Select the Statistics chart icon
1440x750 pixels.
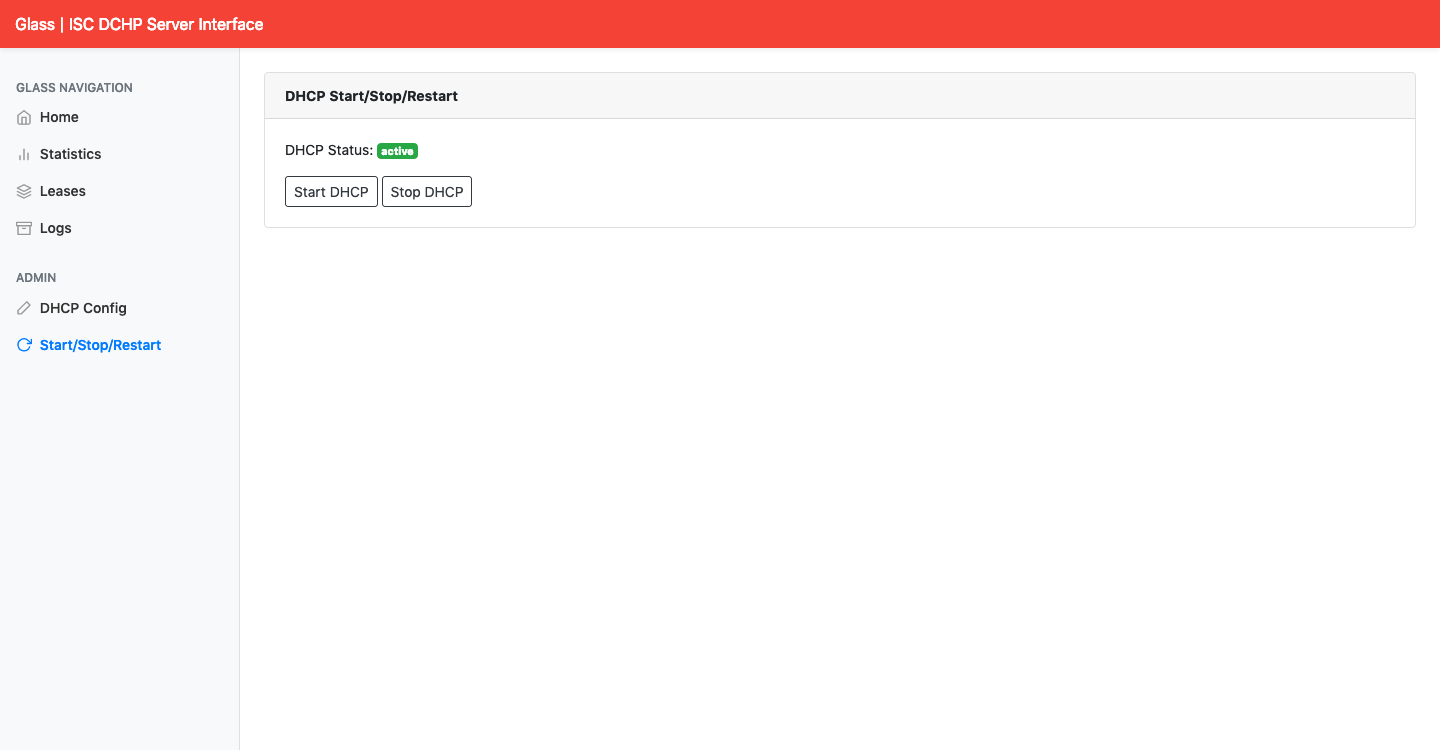coord(23,154)
